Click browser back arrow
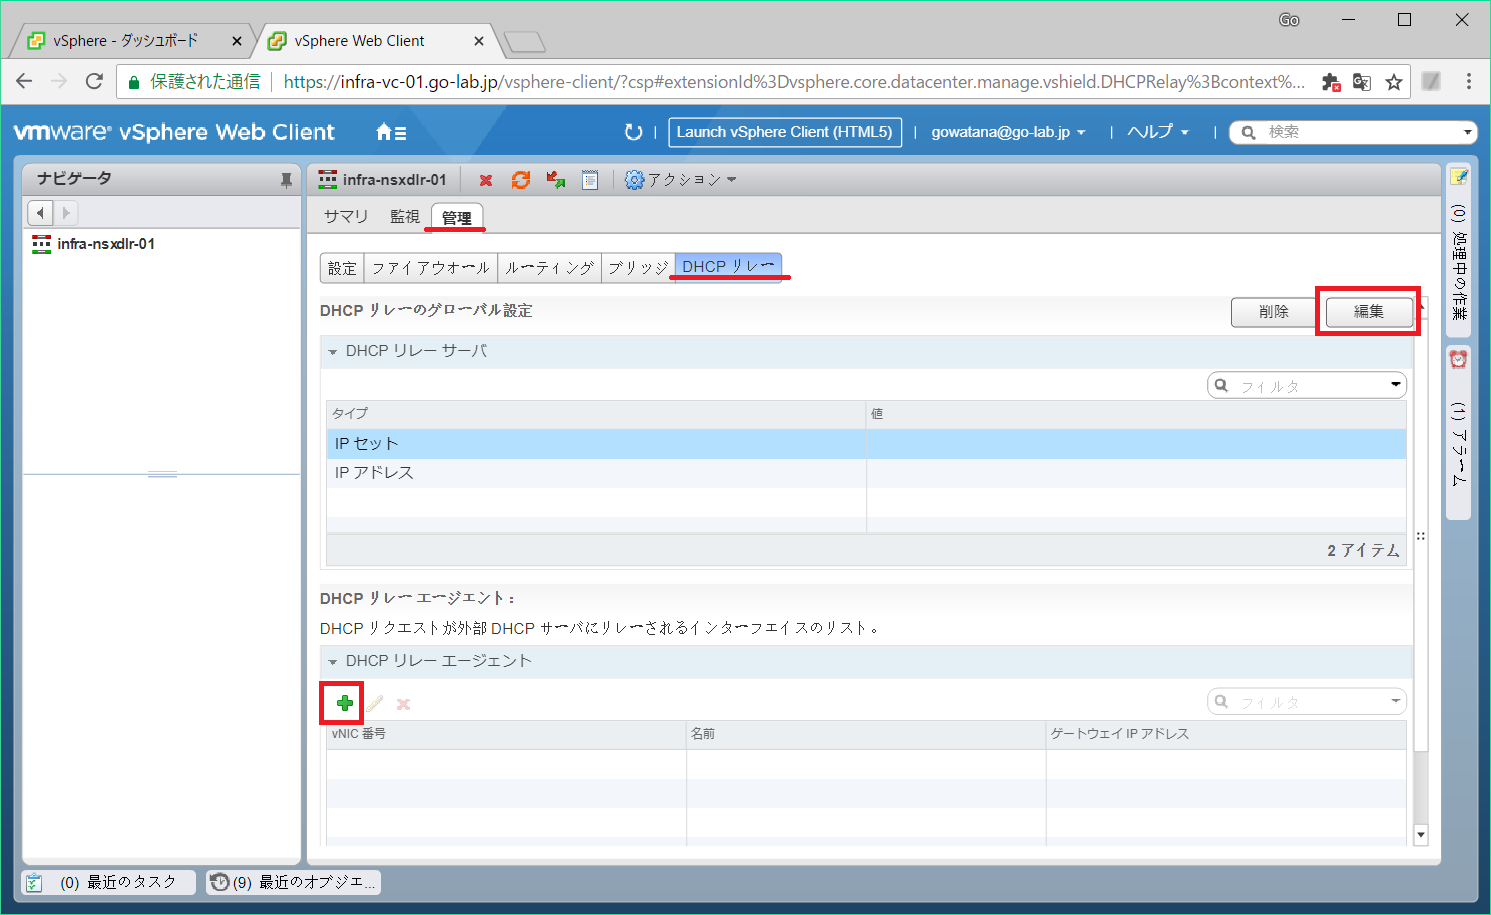This screenshot has width=1491, height=915. coord(25,81)
